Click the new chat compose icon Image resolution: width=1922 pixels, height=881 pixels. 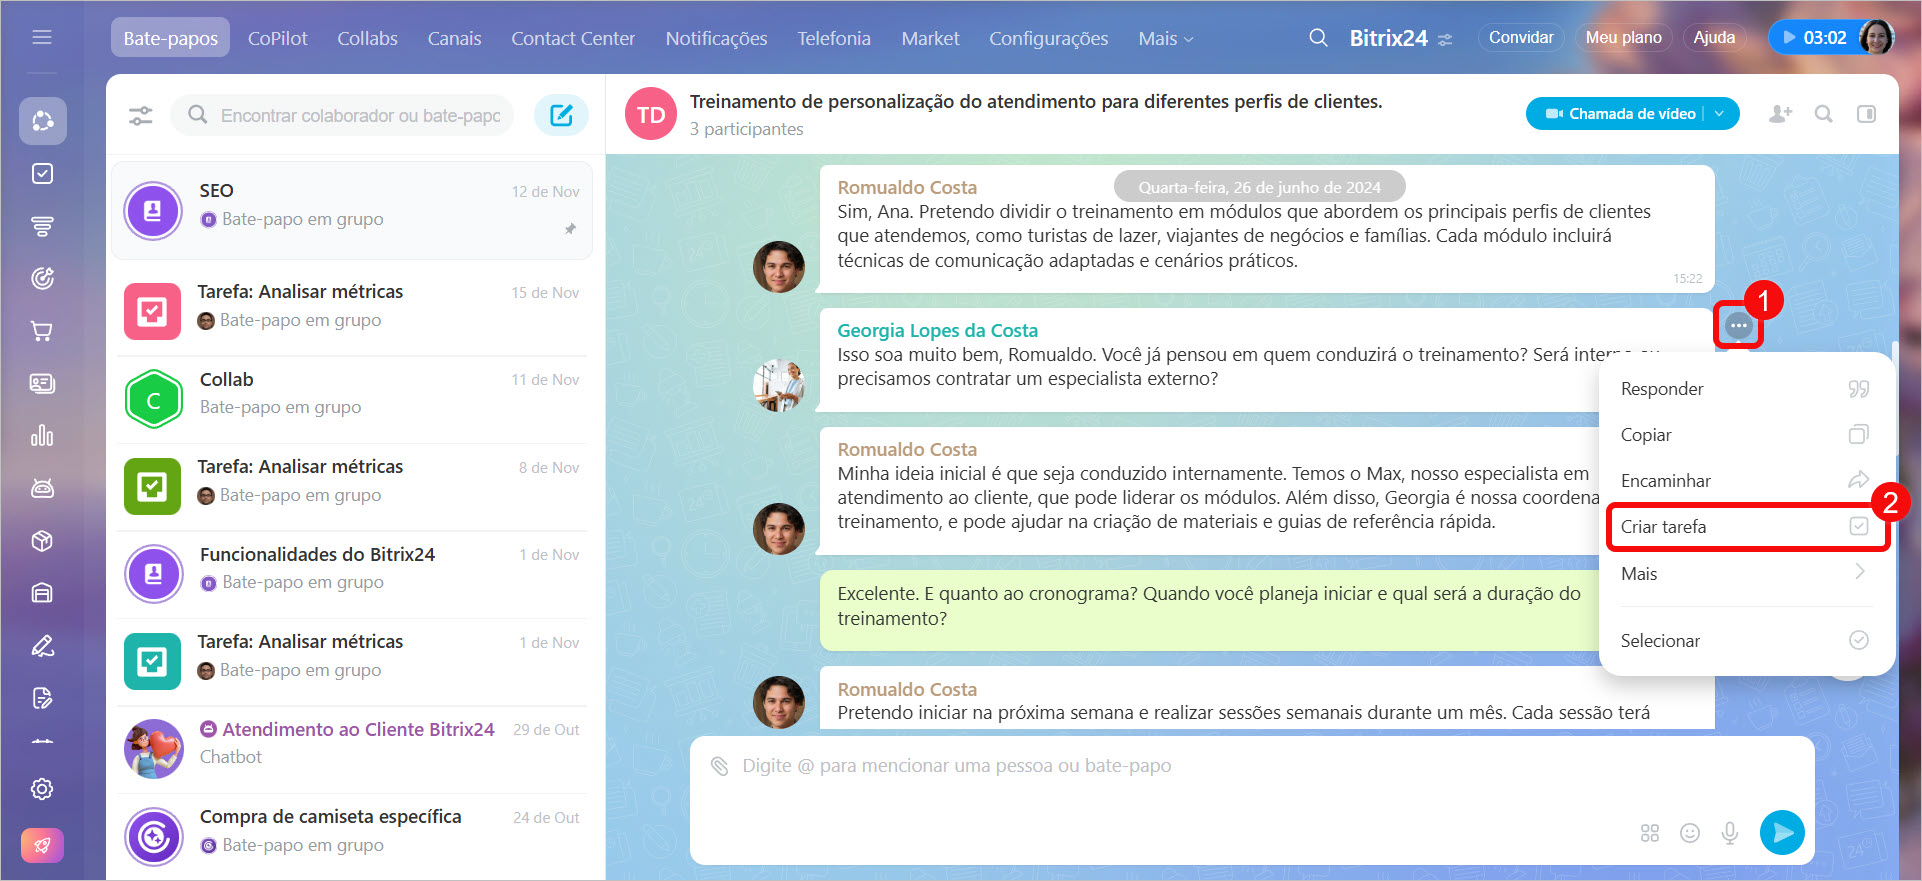[x=561, y=115]
